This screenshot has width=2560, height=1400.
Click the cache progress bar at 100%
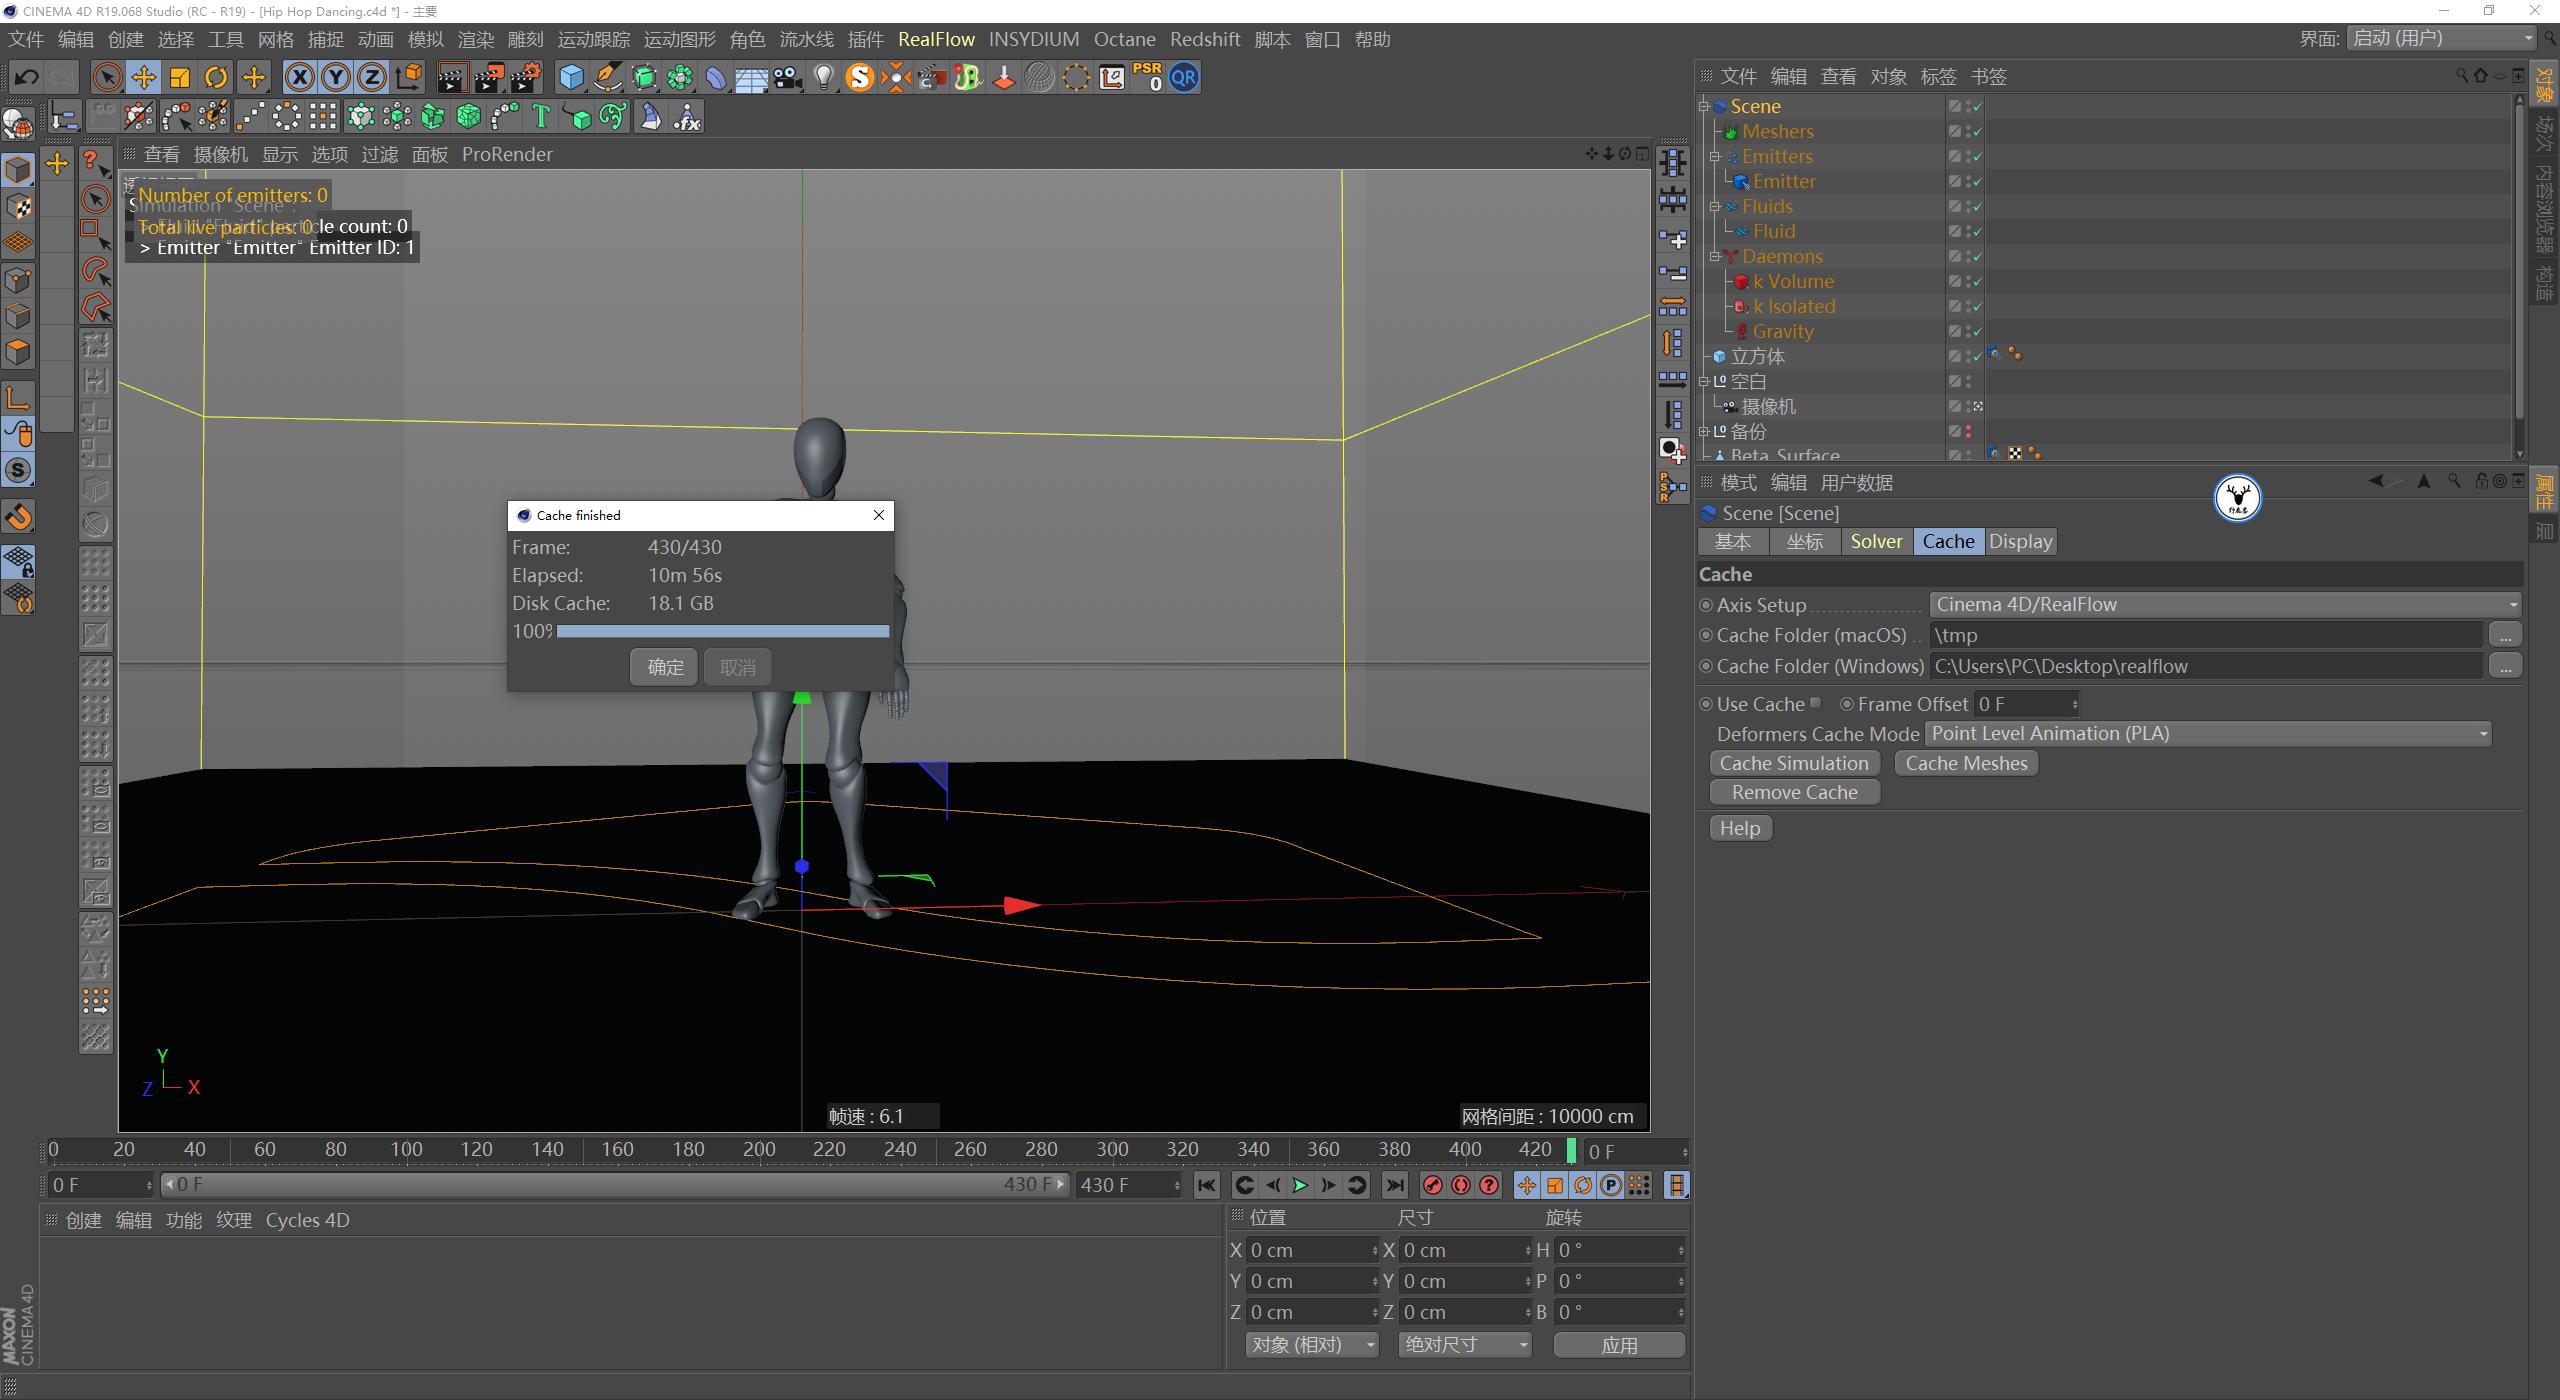click(x=720, y=630)
